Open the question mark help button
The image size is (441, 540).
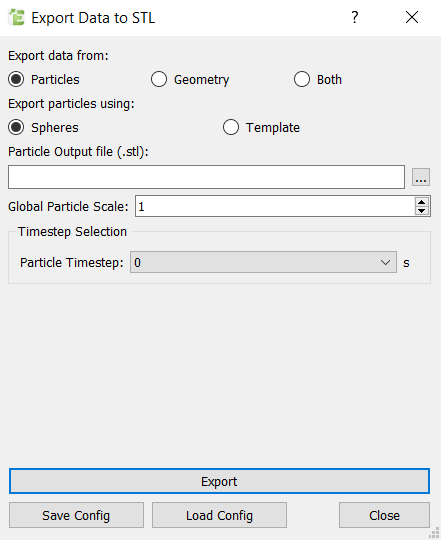(355, 17)
